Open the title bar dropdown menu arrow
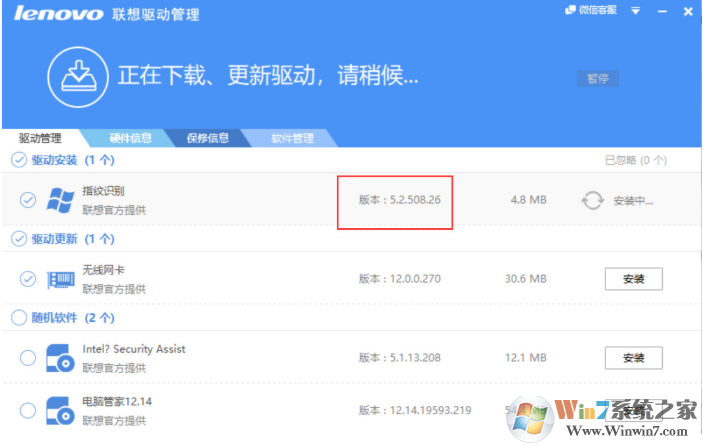704x445 pixels. (635, 11)
